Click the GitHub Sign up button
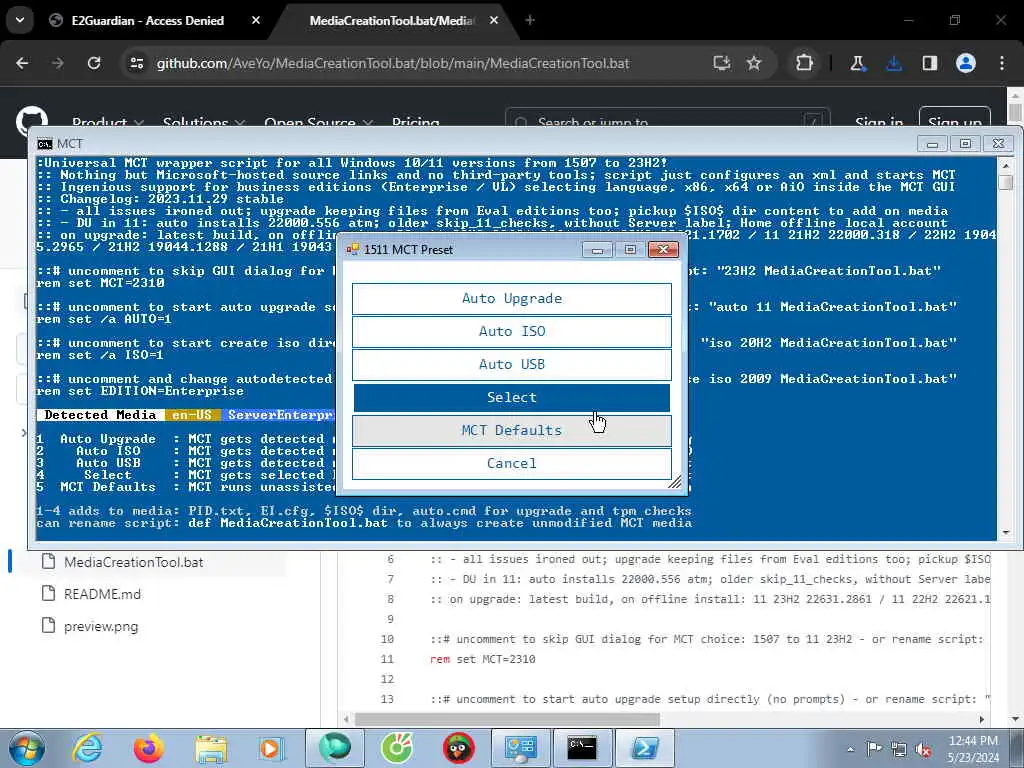The height and width of the screenshot is (768, 1024). [x=955, y=122]
